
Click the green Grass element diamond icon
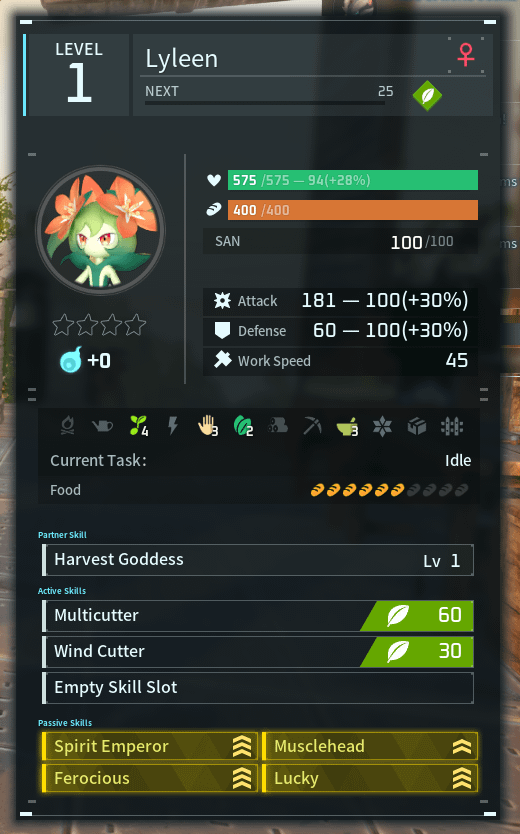click(x=427, y=96)
